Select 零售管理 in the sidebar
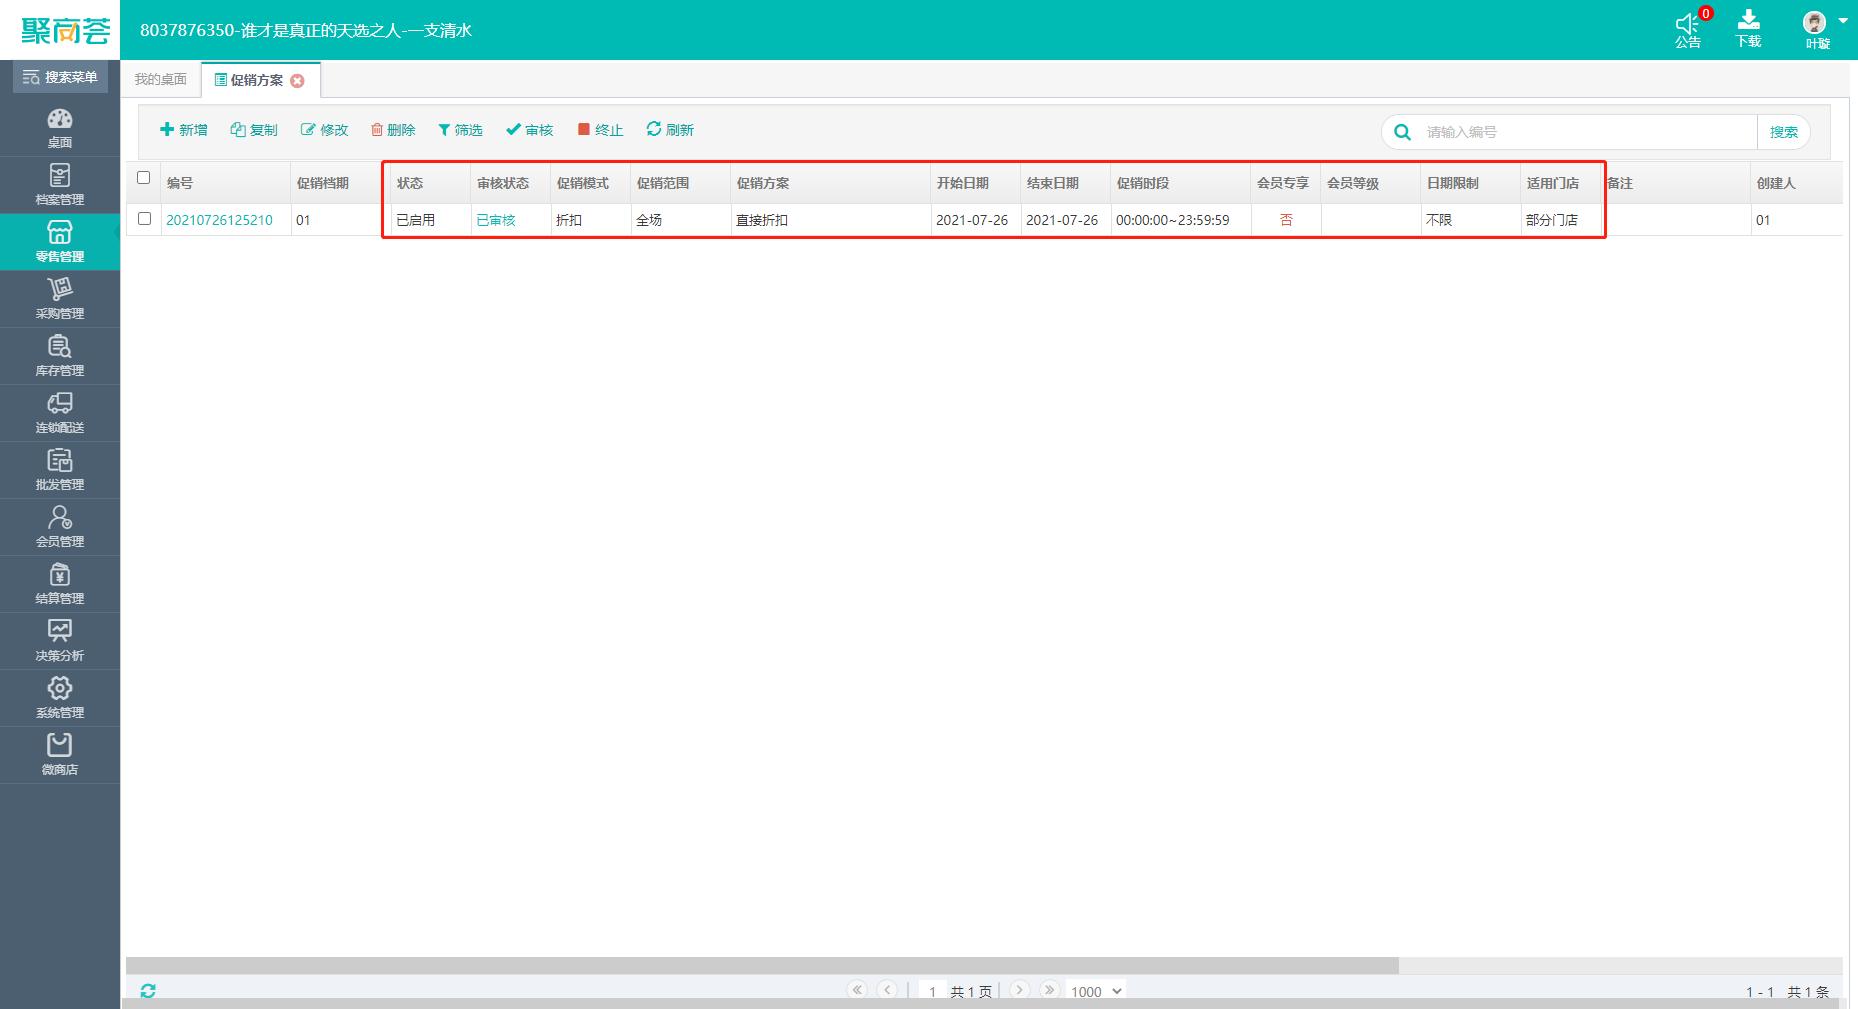1858x1009 pixels. 60,242
